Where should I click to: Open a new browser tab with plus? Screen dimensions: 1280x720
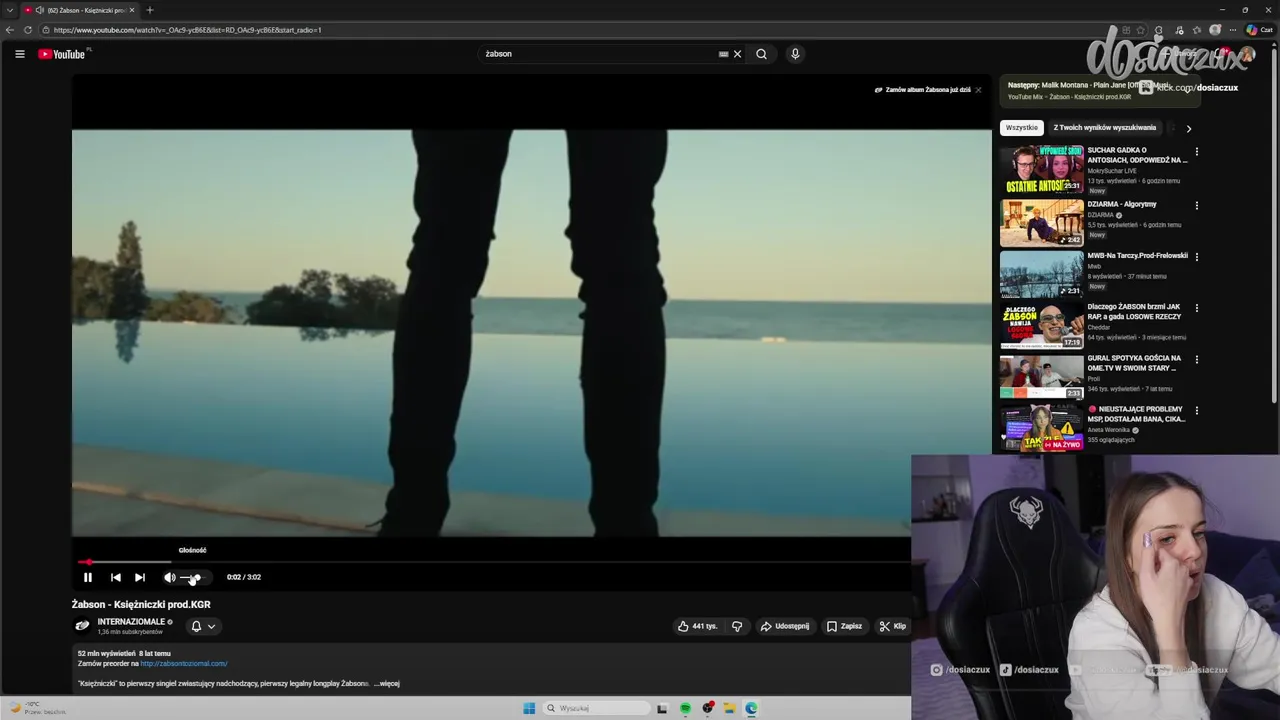point(150,10)
